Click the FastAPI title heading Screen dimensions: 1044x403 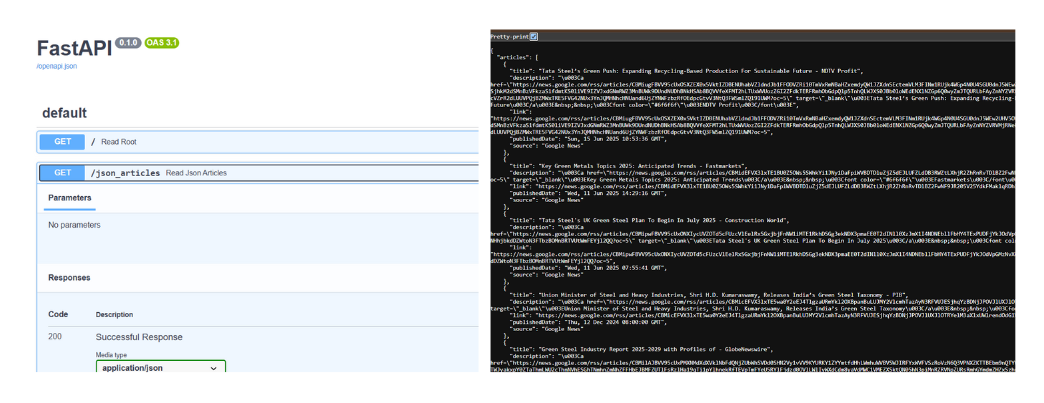tap(74, 48)
